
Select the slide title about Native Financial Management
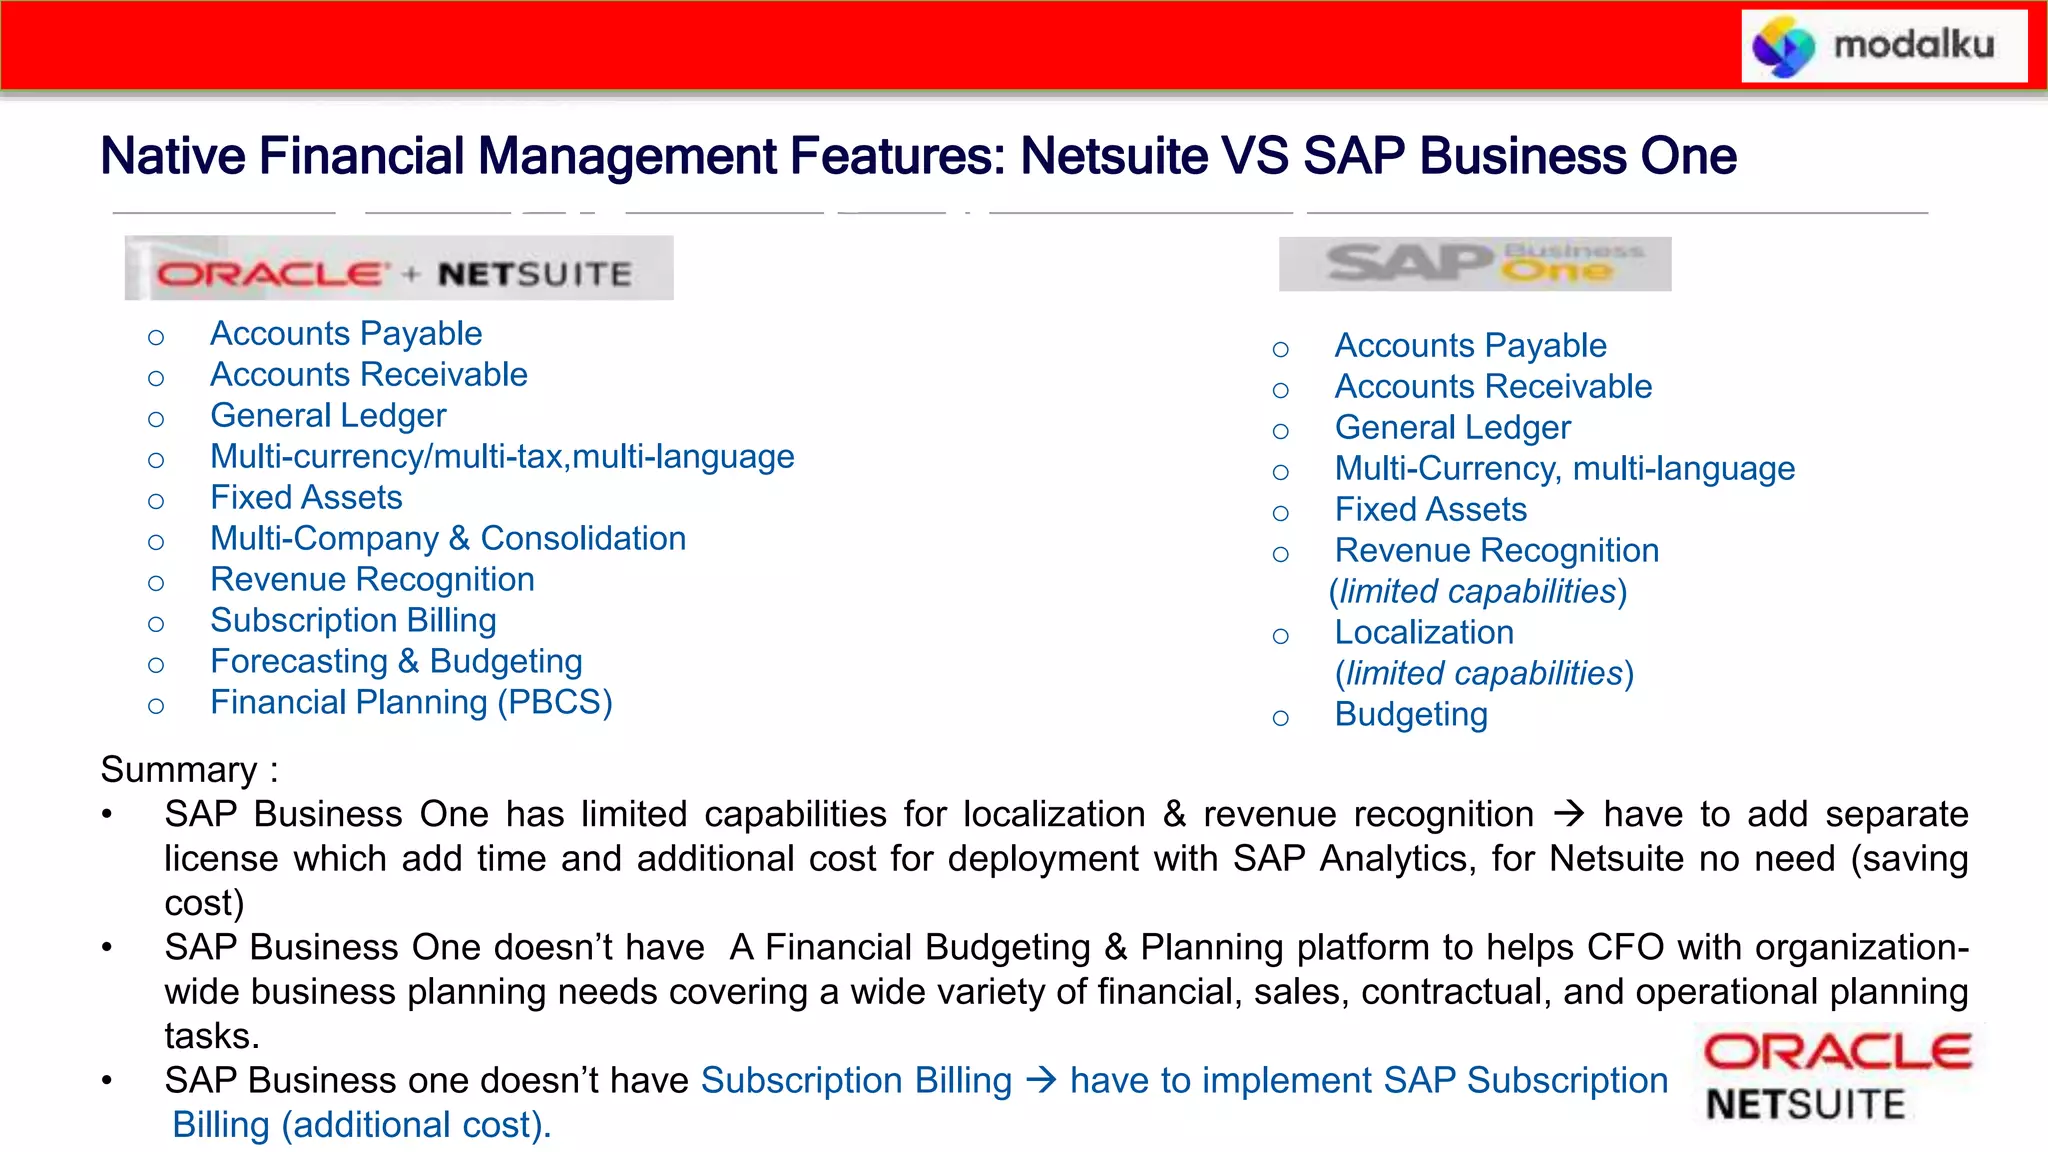pyautogui.click(x=918, y=157)
